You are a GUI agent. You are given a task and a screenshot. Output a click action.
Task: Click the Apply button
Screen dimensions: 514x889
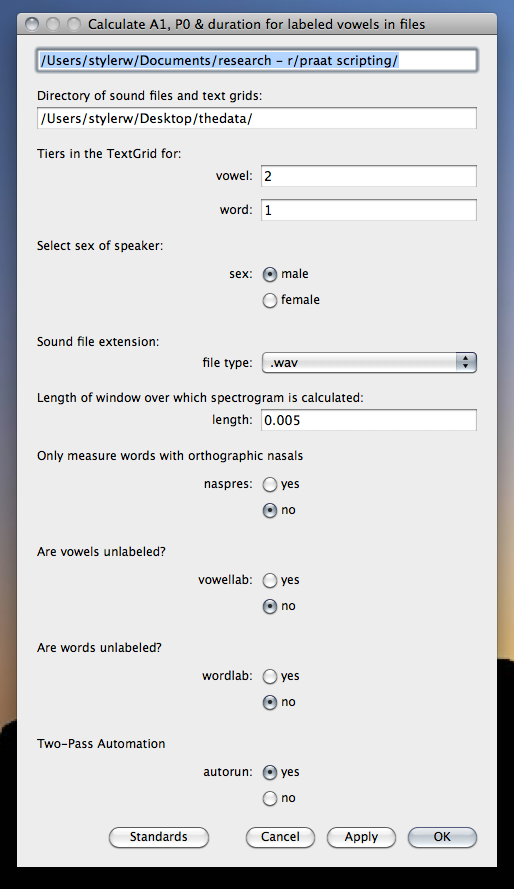pyautogui.click(x=361, y=837)
